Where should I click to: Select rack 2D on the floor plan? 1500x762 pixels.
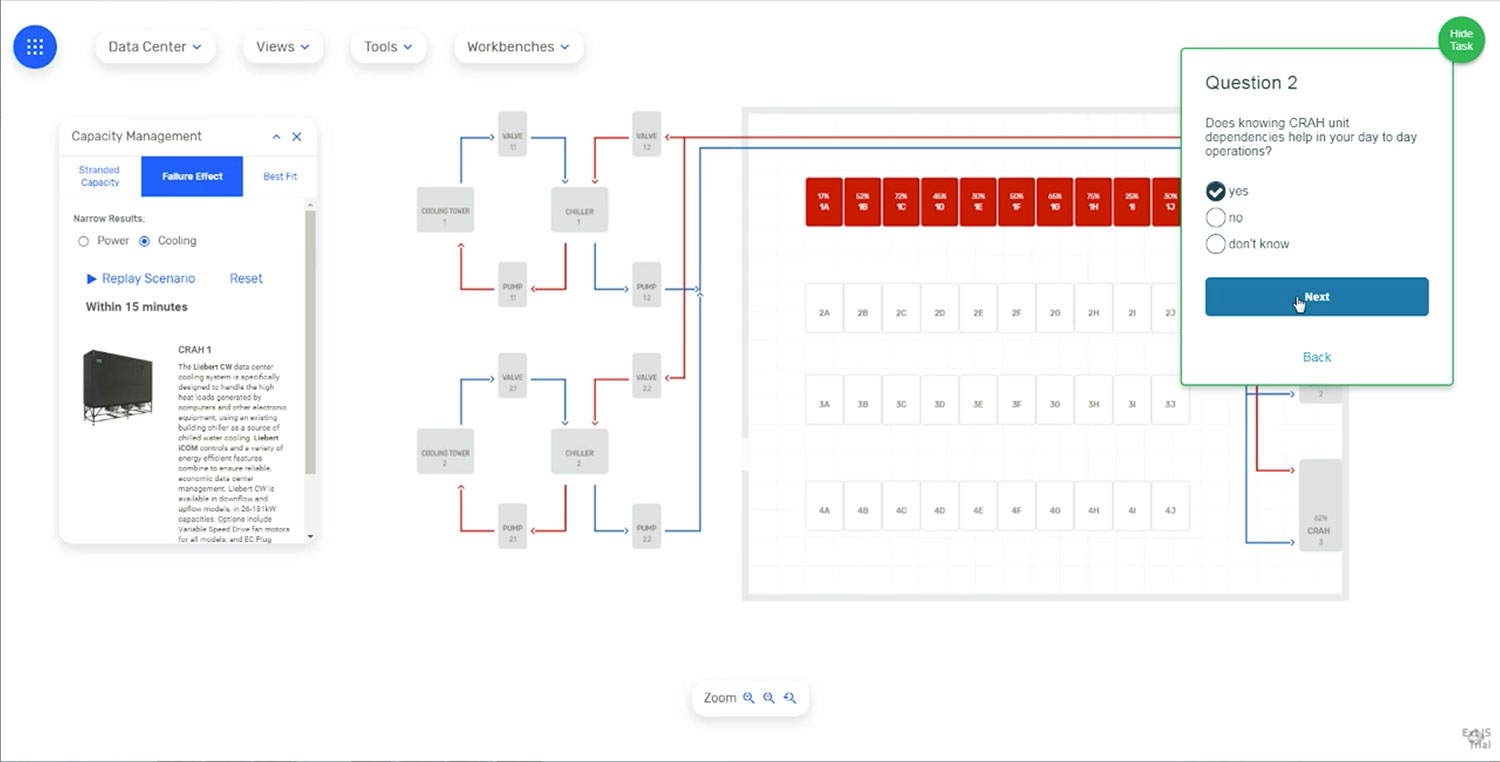[x=940, y=308]
